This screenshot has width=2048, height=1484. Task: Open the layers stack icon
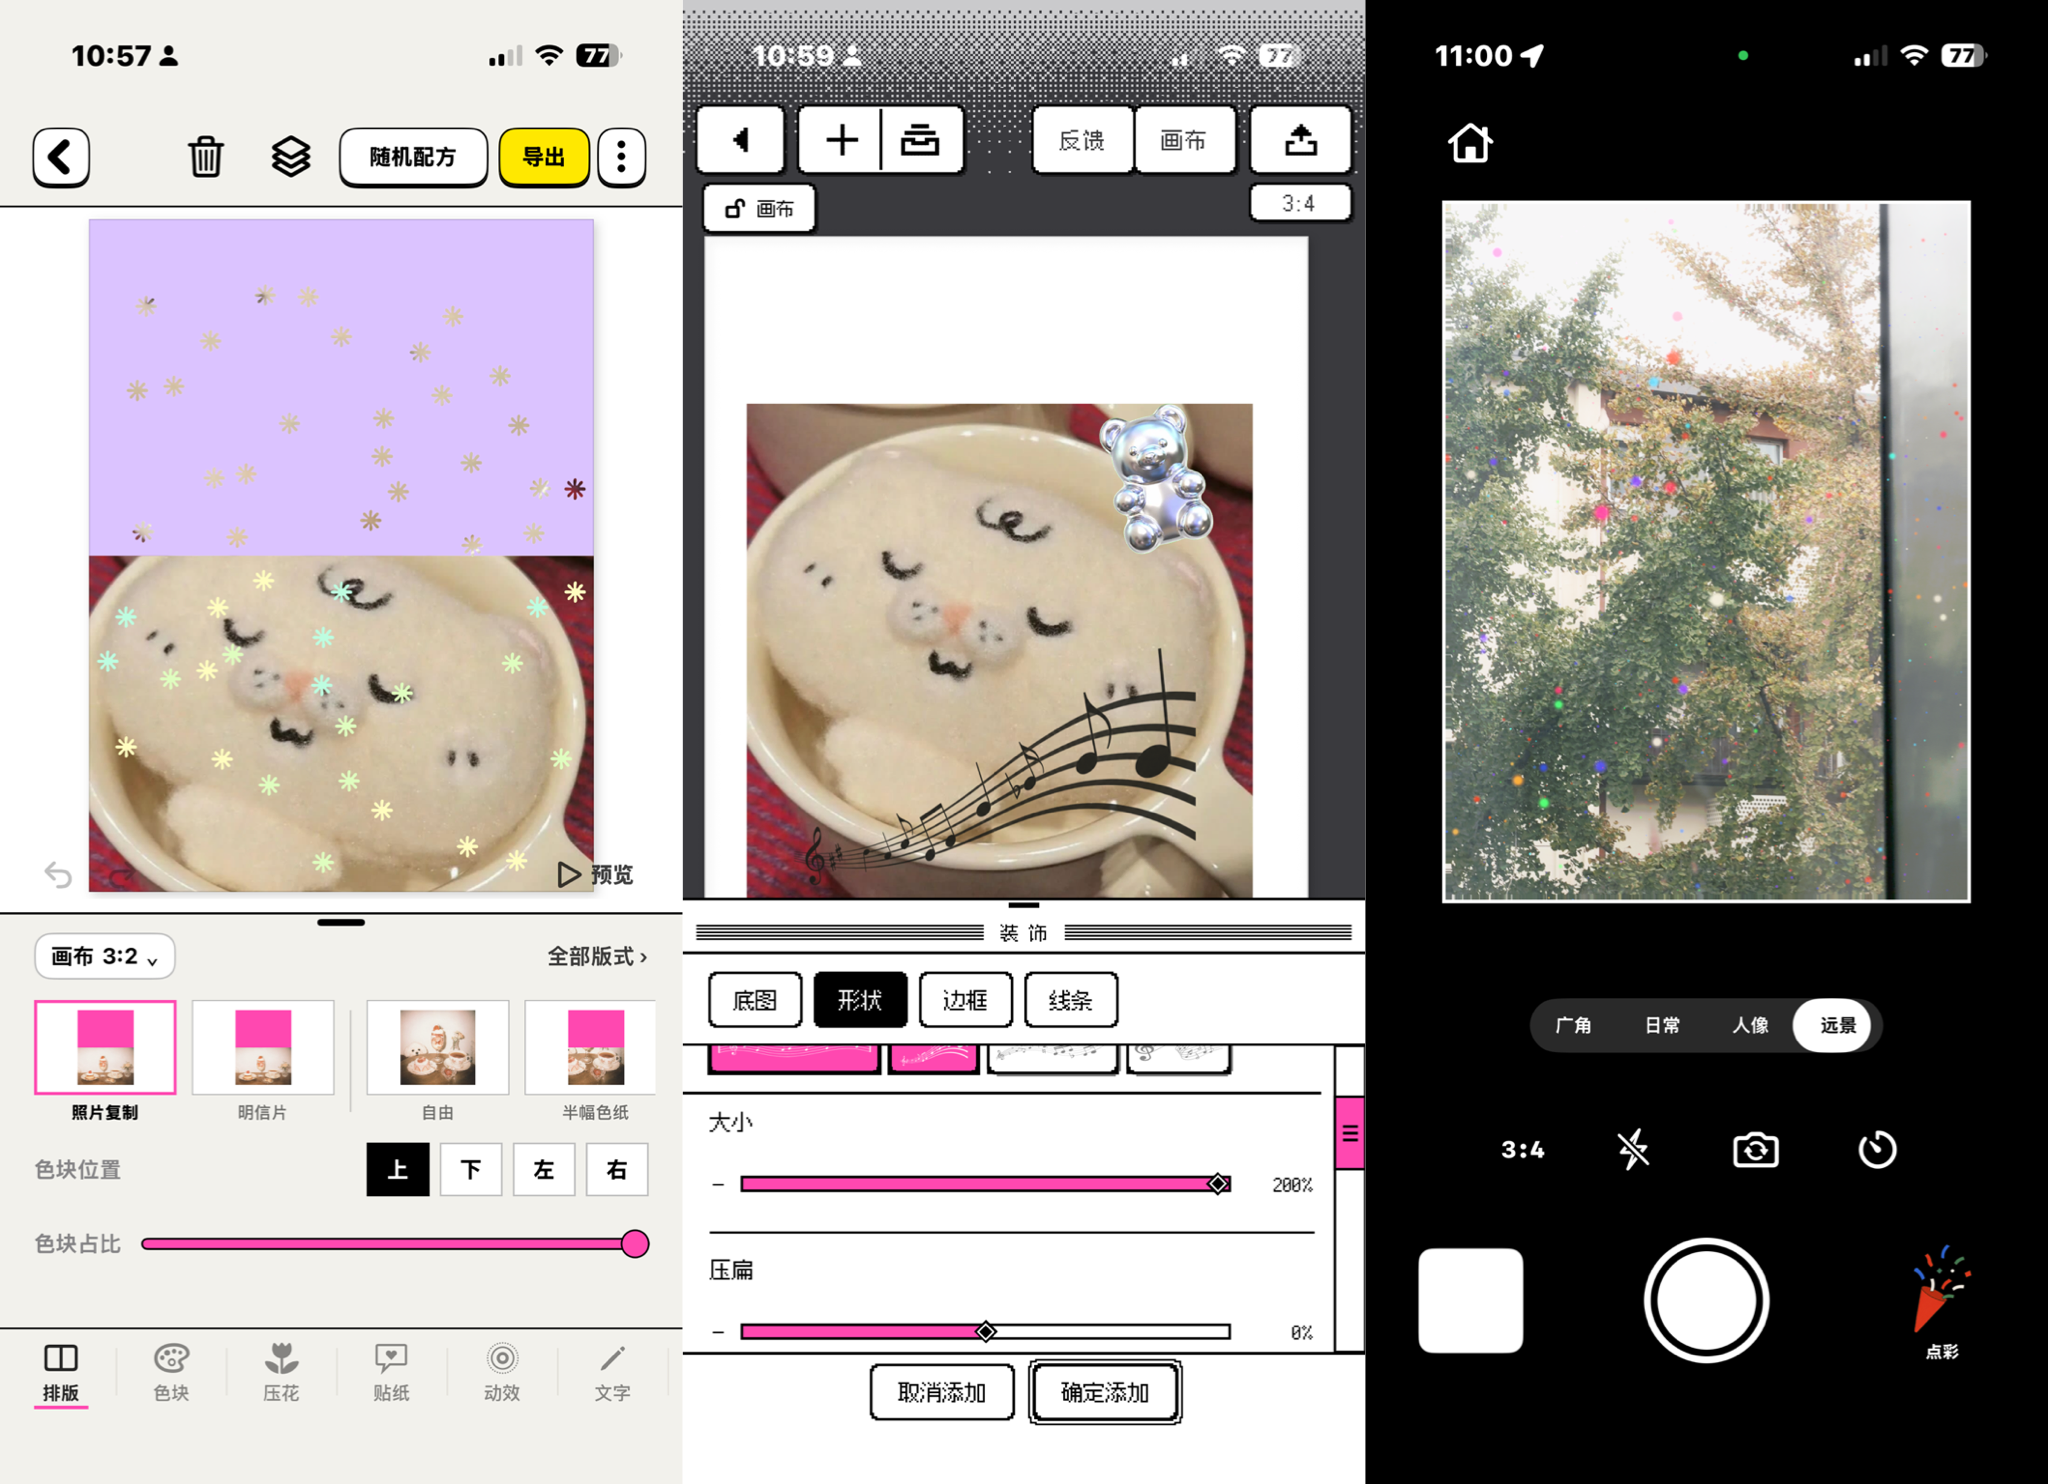[x=291, y=157]
